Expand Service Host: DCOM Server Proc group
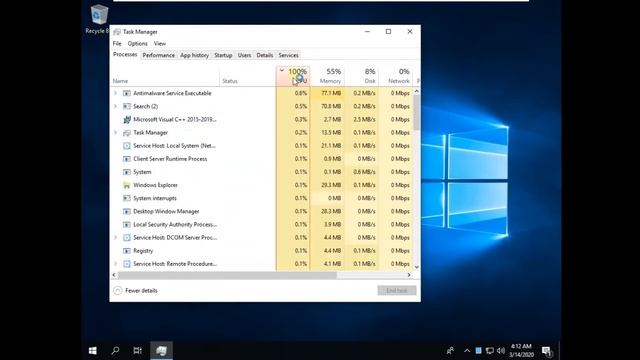Screen dimensions: 640x360 pos(116,238)
